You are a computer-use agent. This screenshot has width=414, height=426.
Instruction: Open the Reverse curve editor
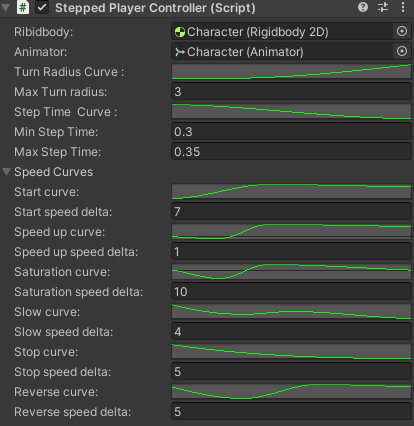click(291, 392)
